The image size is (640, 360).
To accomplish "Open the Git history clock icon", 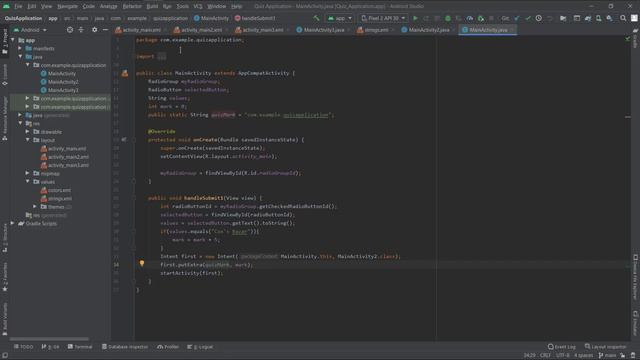I will click(539, 18).
